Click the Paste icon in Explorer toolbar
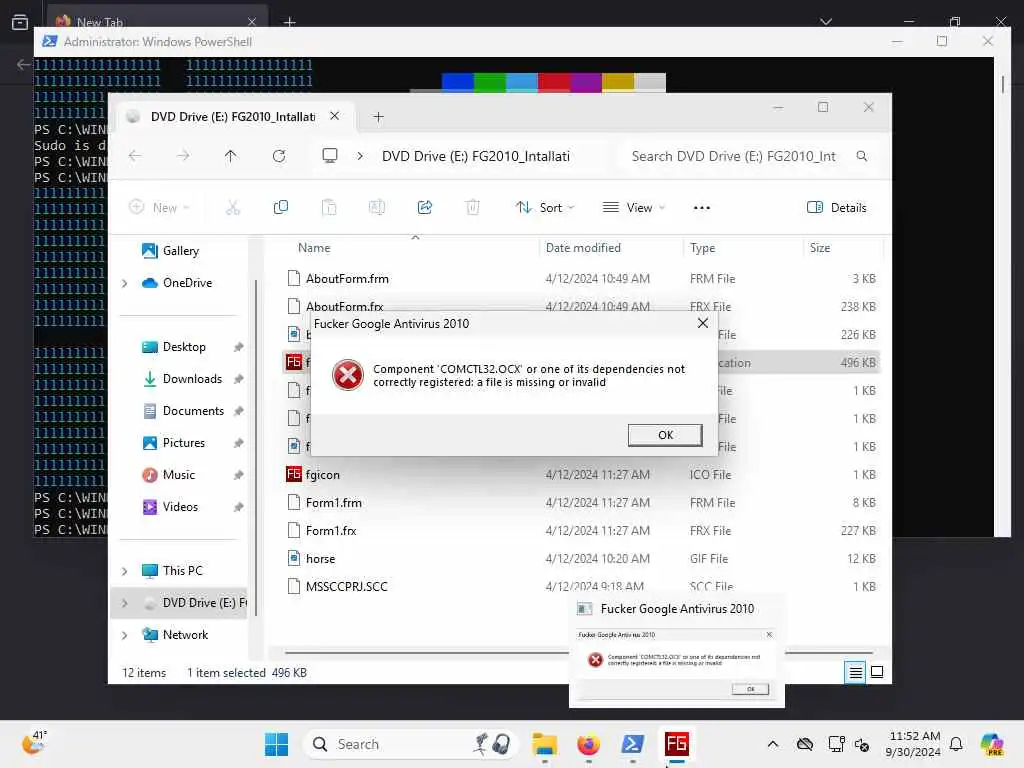Viewport: 1024px width, 768px height. click(329, 208)
